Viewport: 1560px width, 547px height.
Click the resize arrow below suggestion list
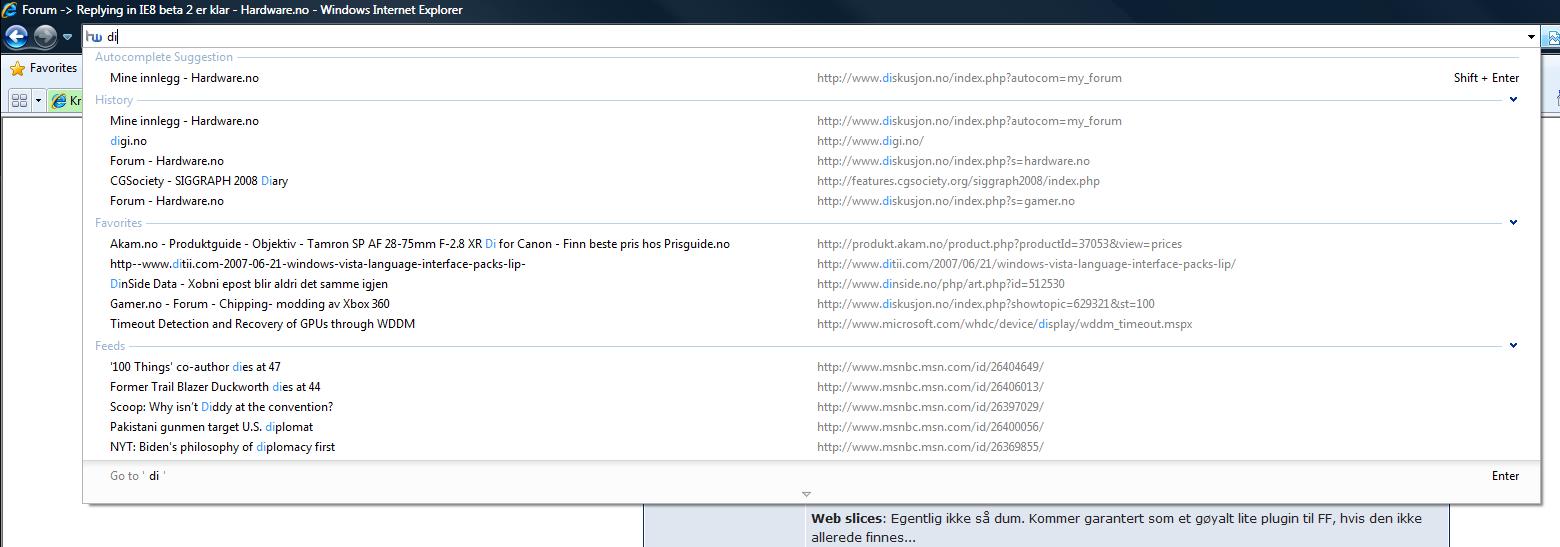(x=806, y=494)
